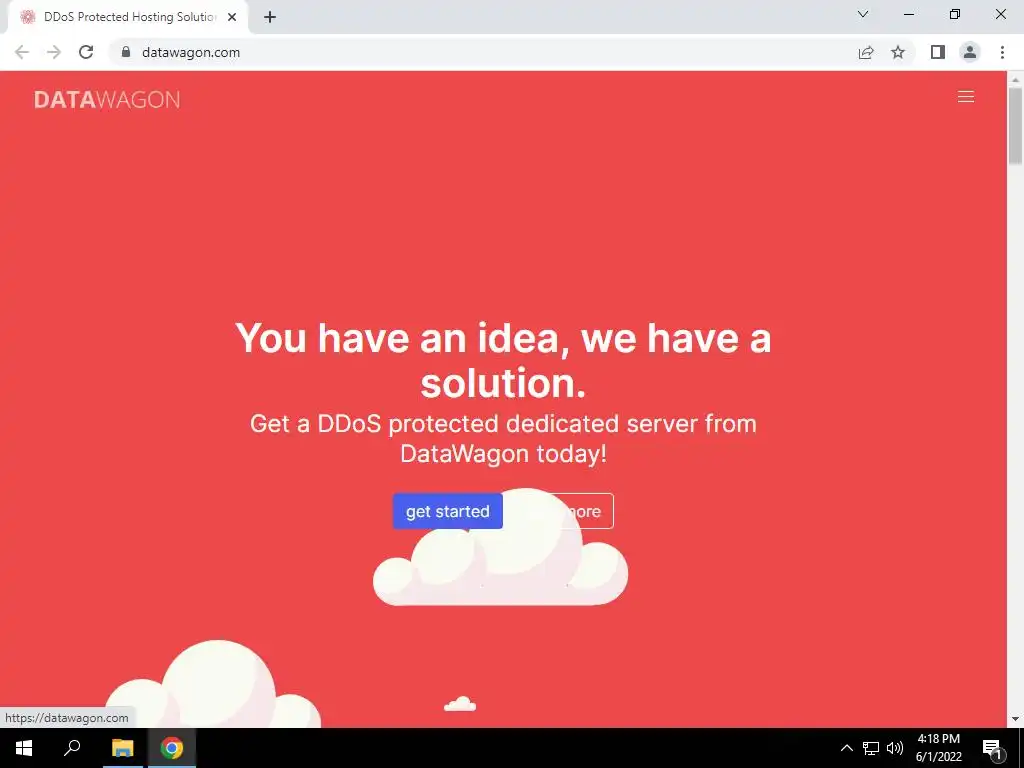
Task: Expand the tab search chevron
Action: [x=863, y=14]
